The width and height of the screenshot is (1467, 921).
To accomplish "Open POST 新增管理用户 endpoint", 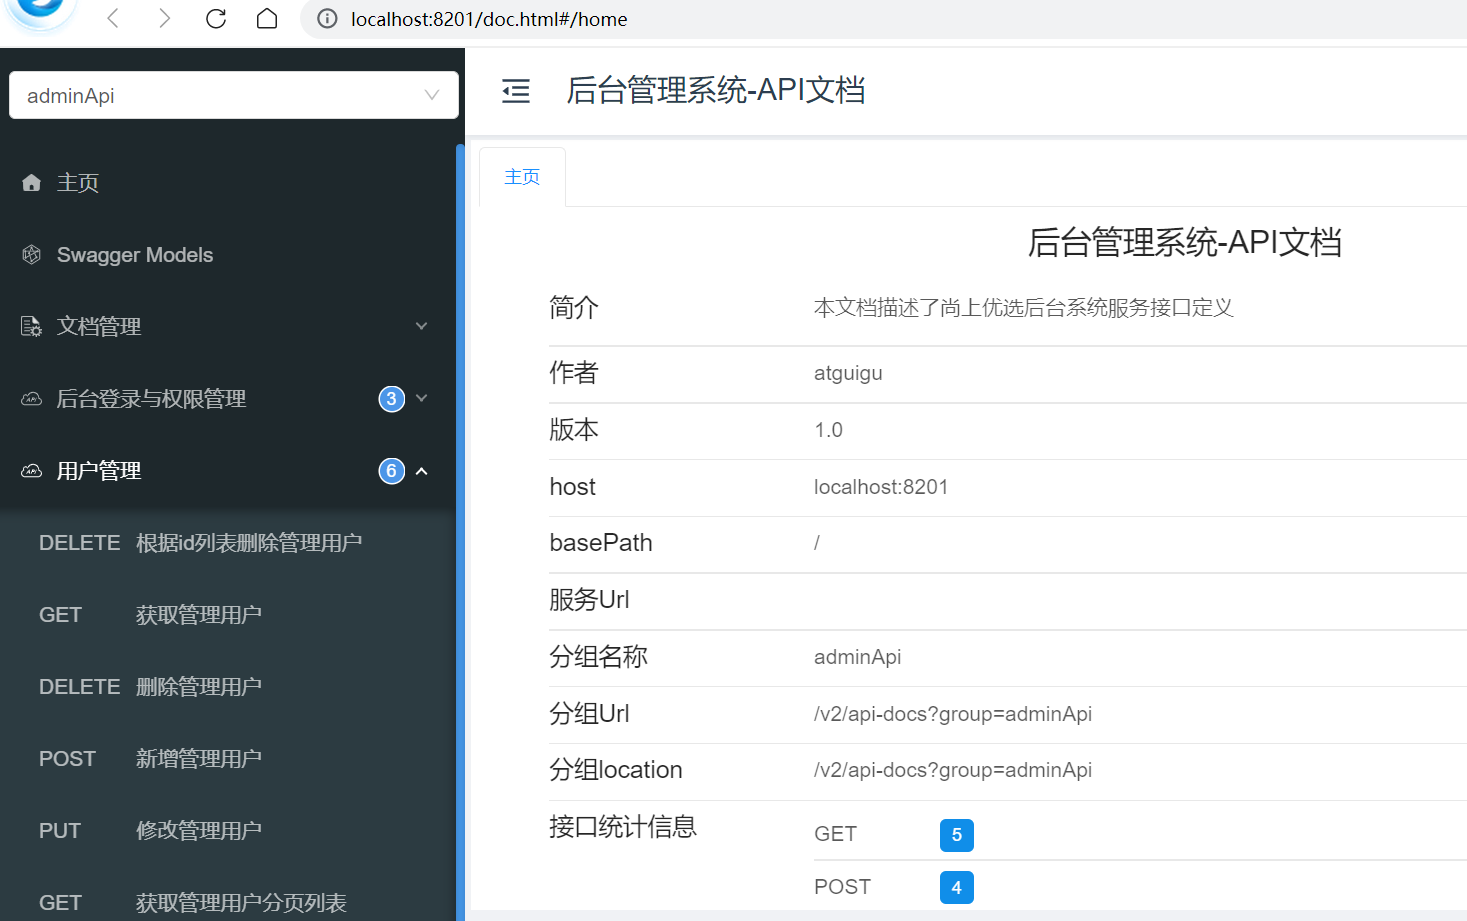I will pyautogui.click(x=150, y=759).
